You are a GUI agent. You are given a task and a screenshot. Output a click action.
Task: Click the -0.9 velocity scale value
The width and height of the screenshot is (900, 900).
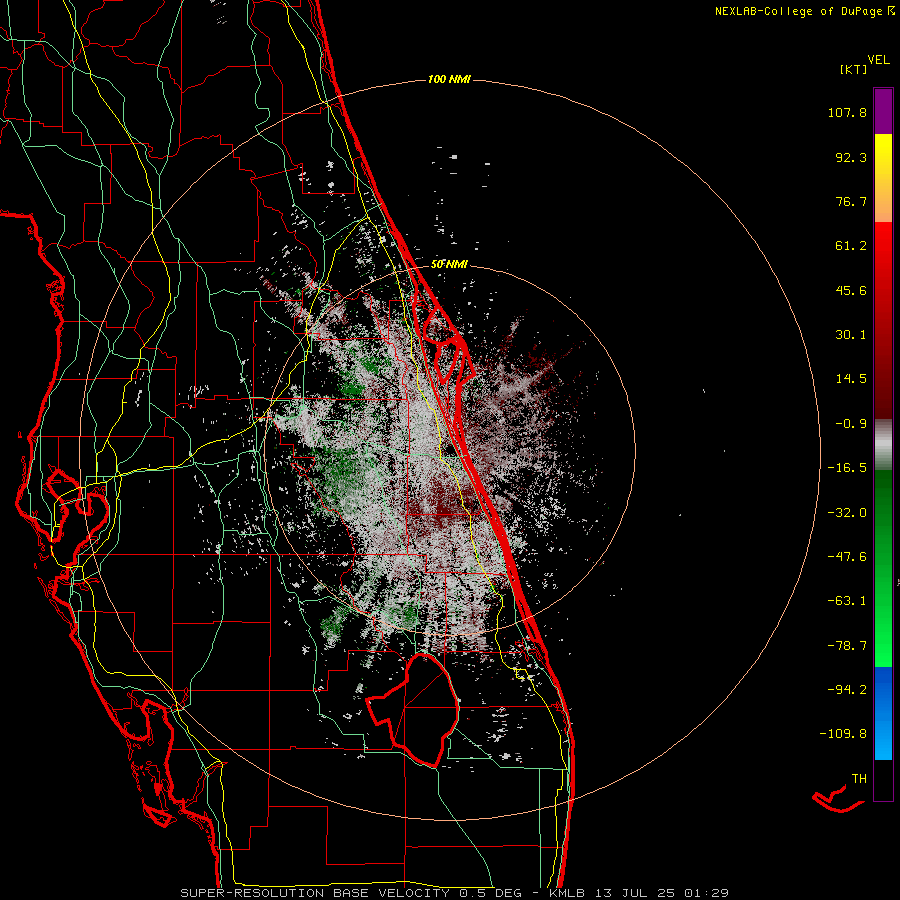point(851,424)
